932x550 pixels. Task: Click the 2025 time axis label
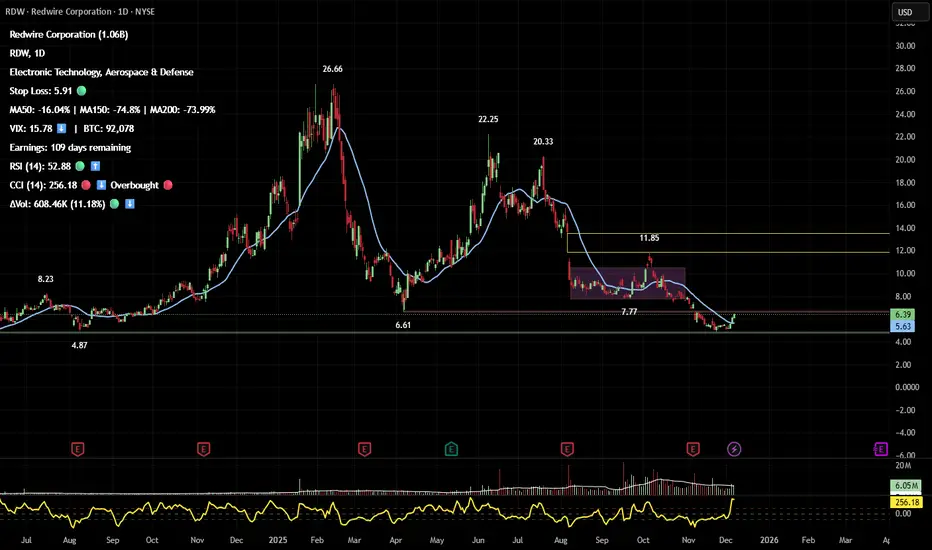tap(278, 540)
